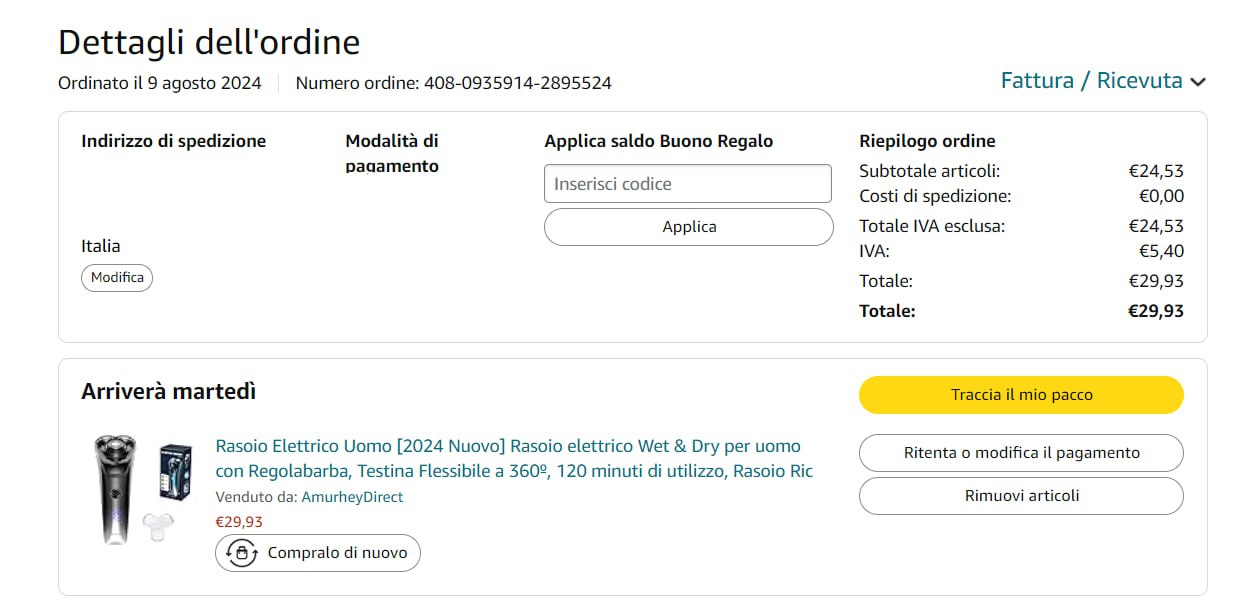1255x607 pixels.
Task: Click the Applica button
Action: (688, 227)
